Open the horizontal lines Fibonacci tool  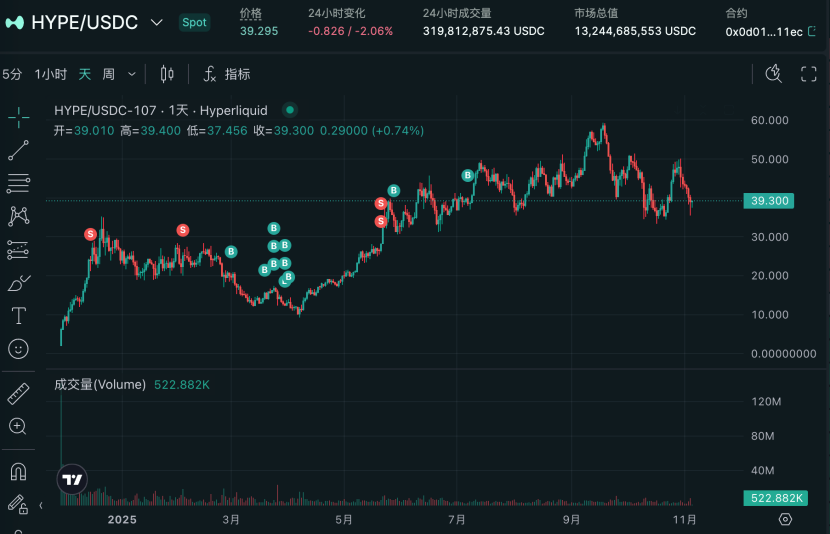[19, 183]
